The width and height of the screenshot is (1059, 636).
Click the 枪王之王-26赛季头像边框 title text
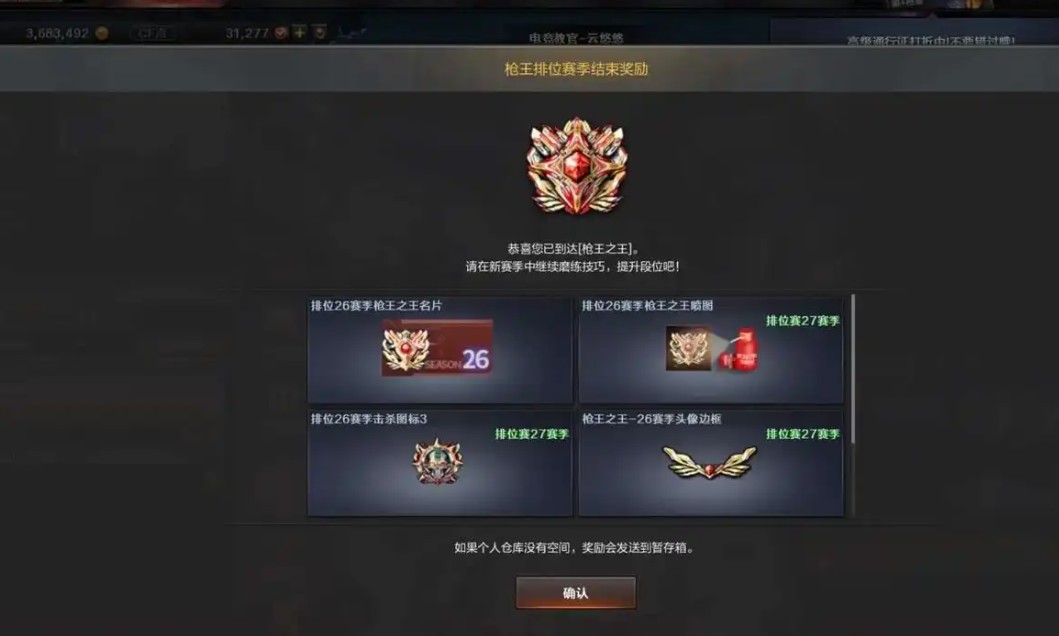[652, 419]
